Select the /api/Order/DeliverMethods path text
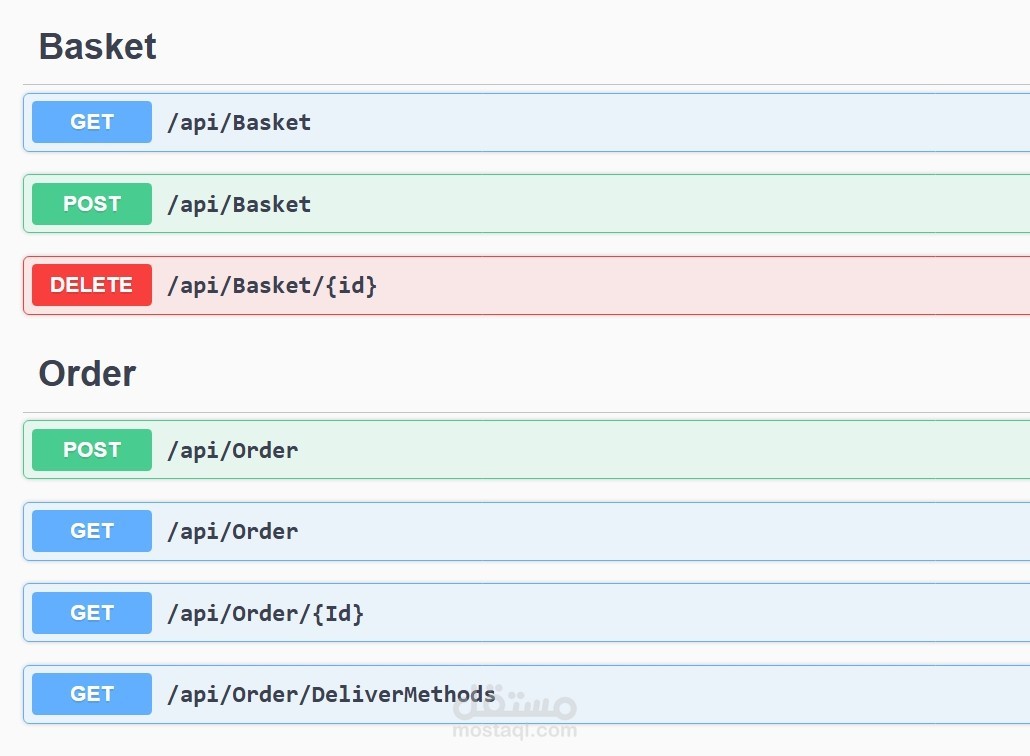The height and width of the screenshot is (756, 1030). click(331, 695)
